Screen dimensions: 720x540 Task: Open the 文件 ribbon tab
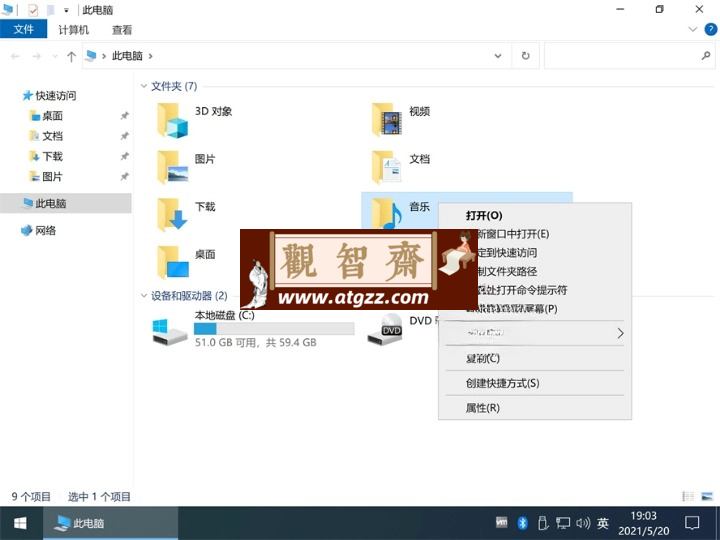[x=23, y=29]
